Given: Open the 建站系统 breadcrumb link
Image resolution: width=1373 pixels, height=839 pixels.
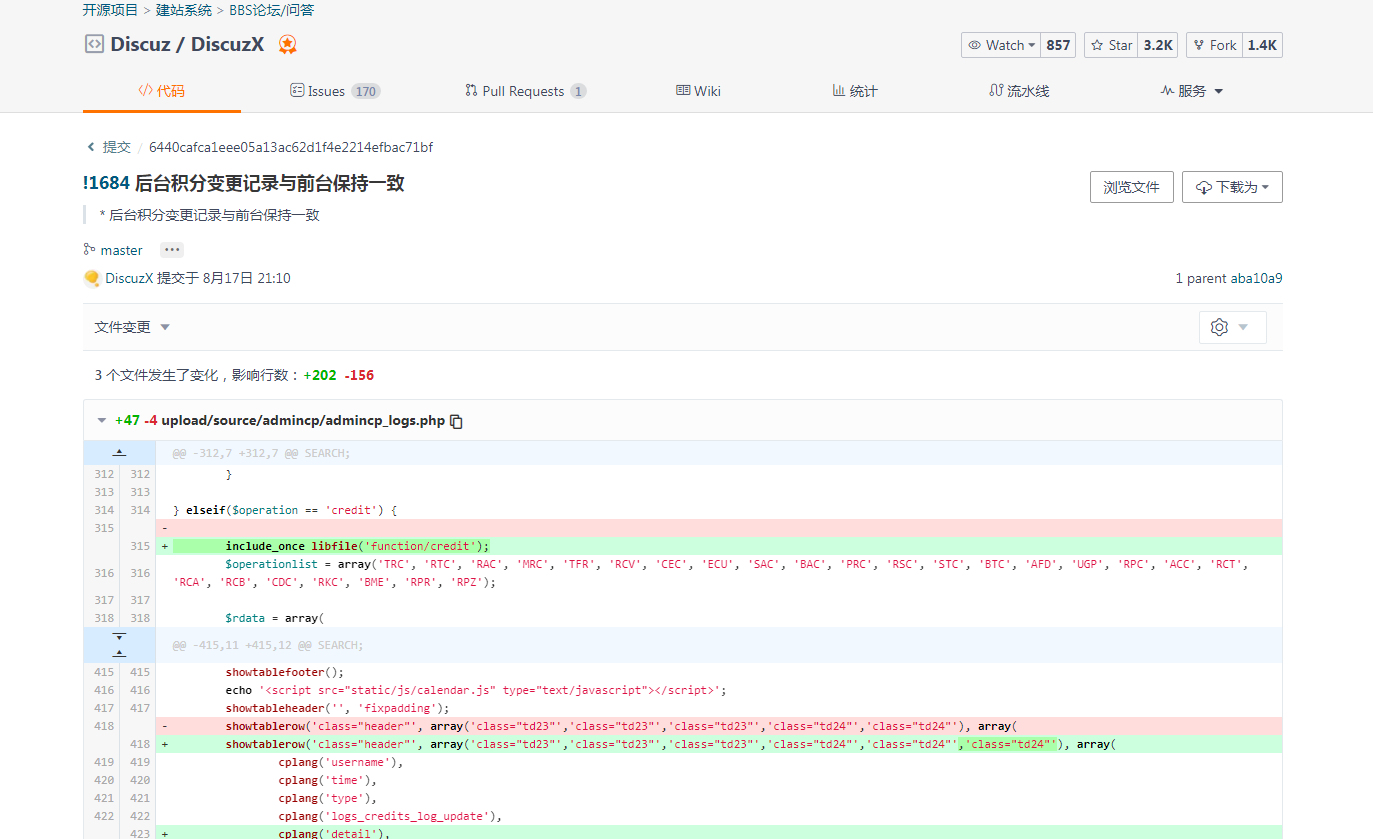Looking at the screenshot, I should [x=184, y=10].
